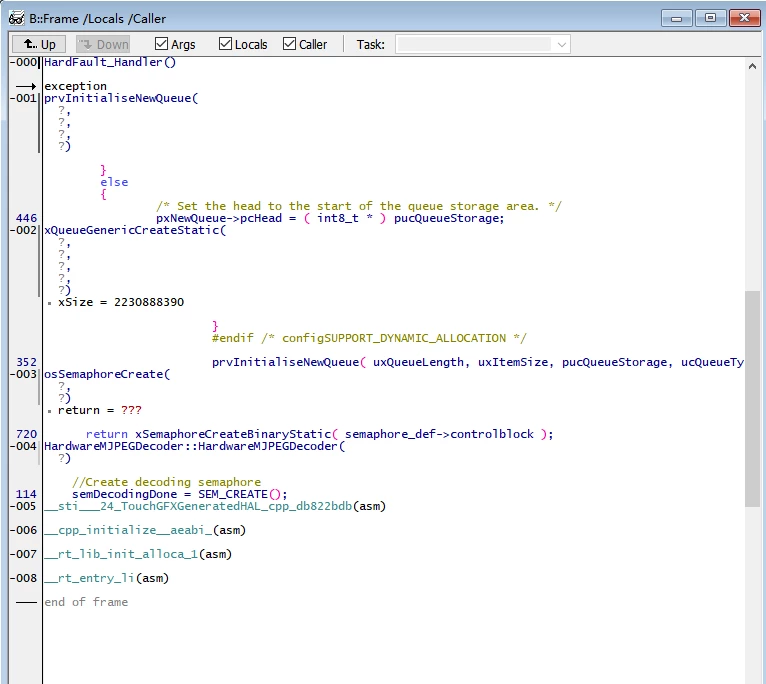This screenshot has width=766, height=684.
Task: Click the scroll up arrow
Action: (752, 66)
